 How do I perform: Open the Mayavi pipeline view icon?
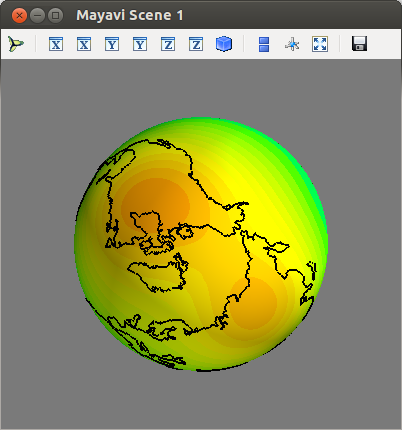pos(16,44)
